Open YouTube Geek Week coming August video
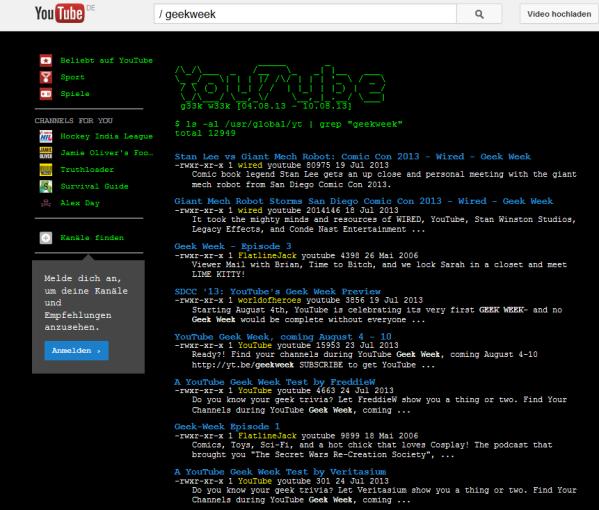The image size is (599, 510). tap(283, 337)
